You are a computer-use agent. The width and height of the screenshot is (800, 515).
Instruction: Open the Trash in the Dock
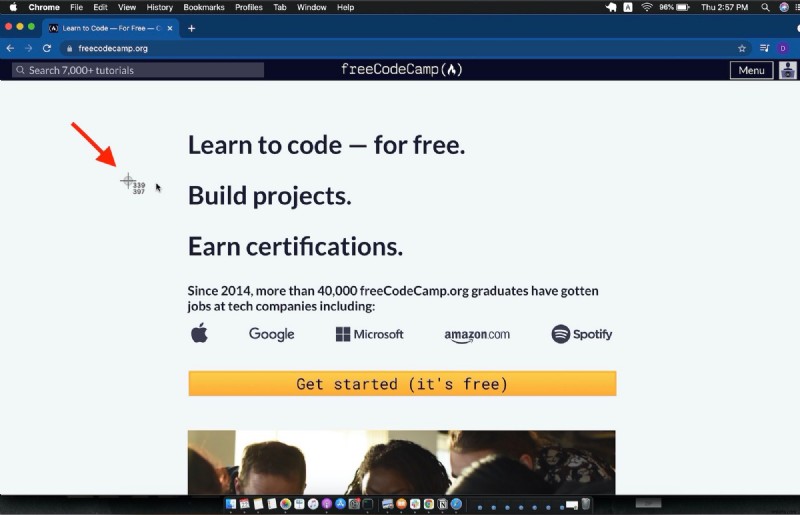point(586,504)
